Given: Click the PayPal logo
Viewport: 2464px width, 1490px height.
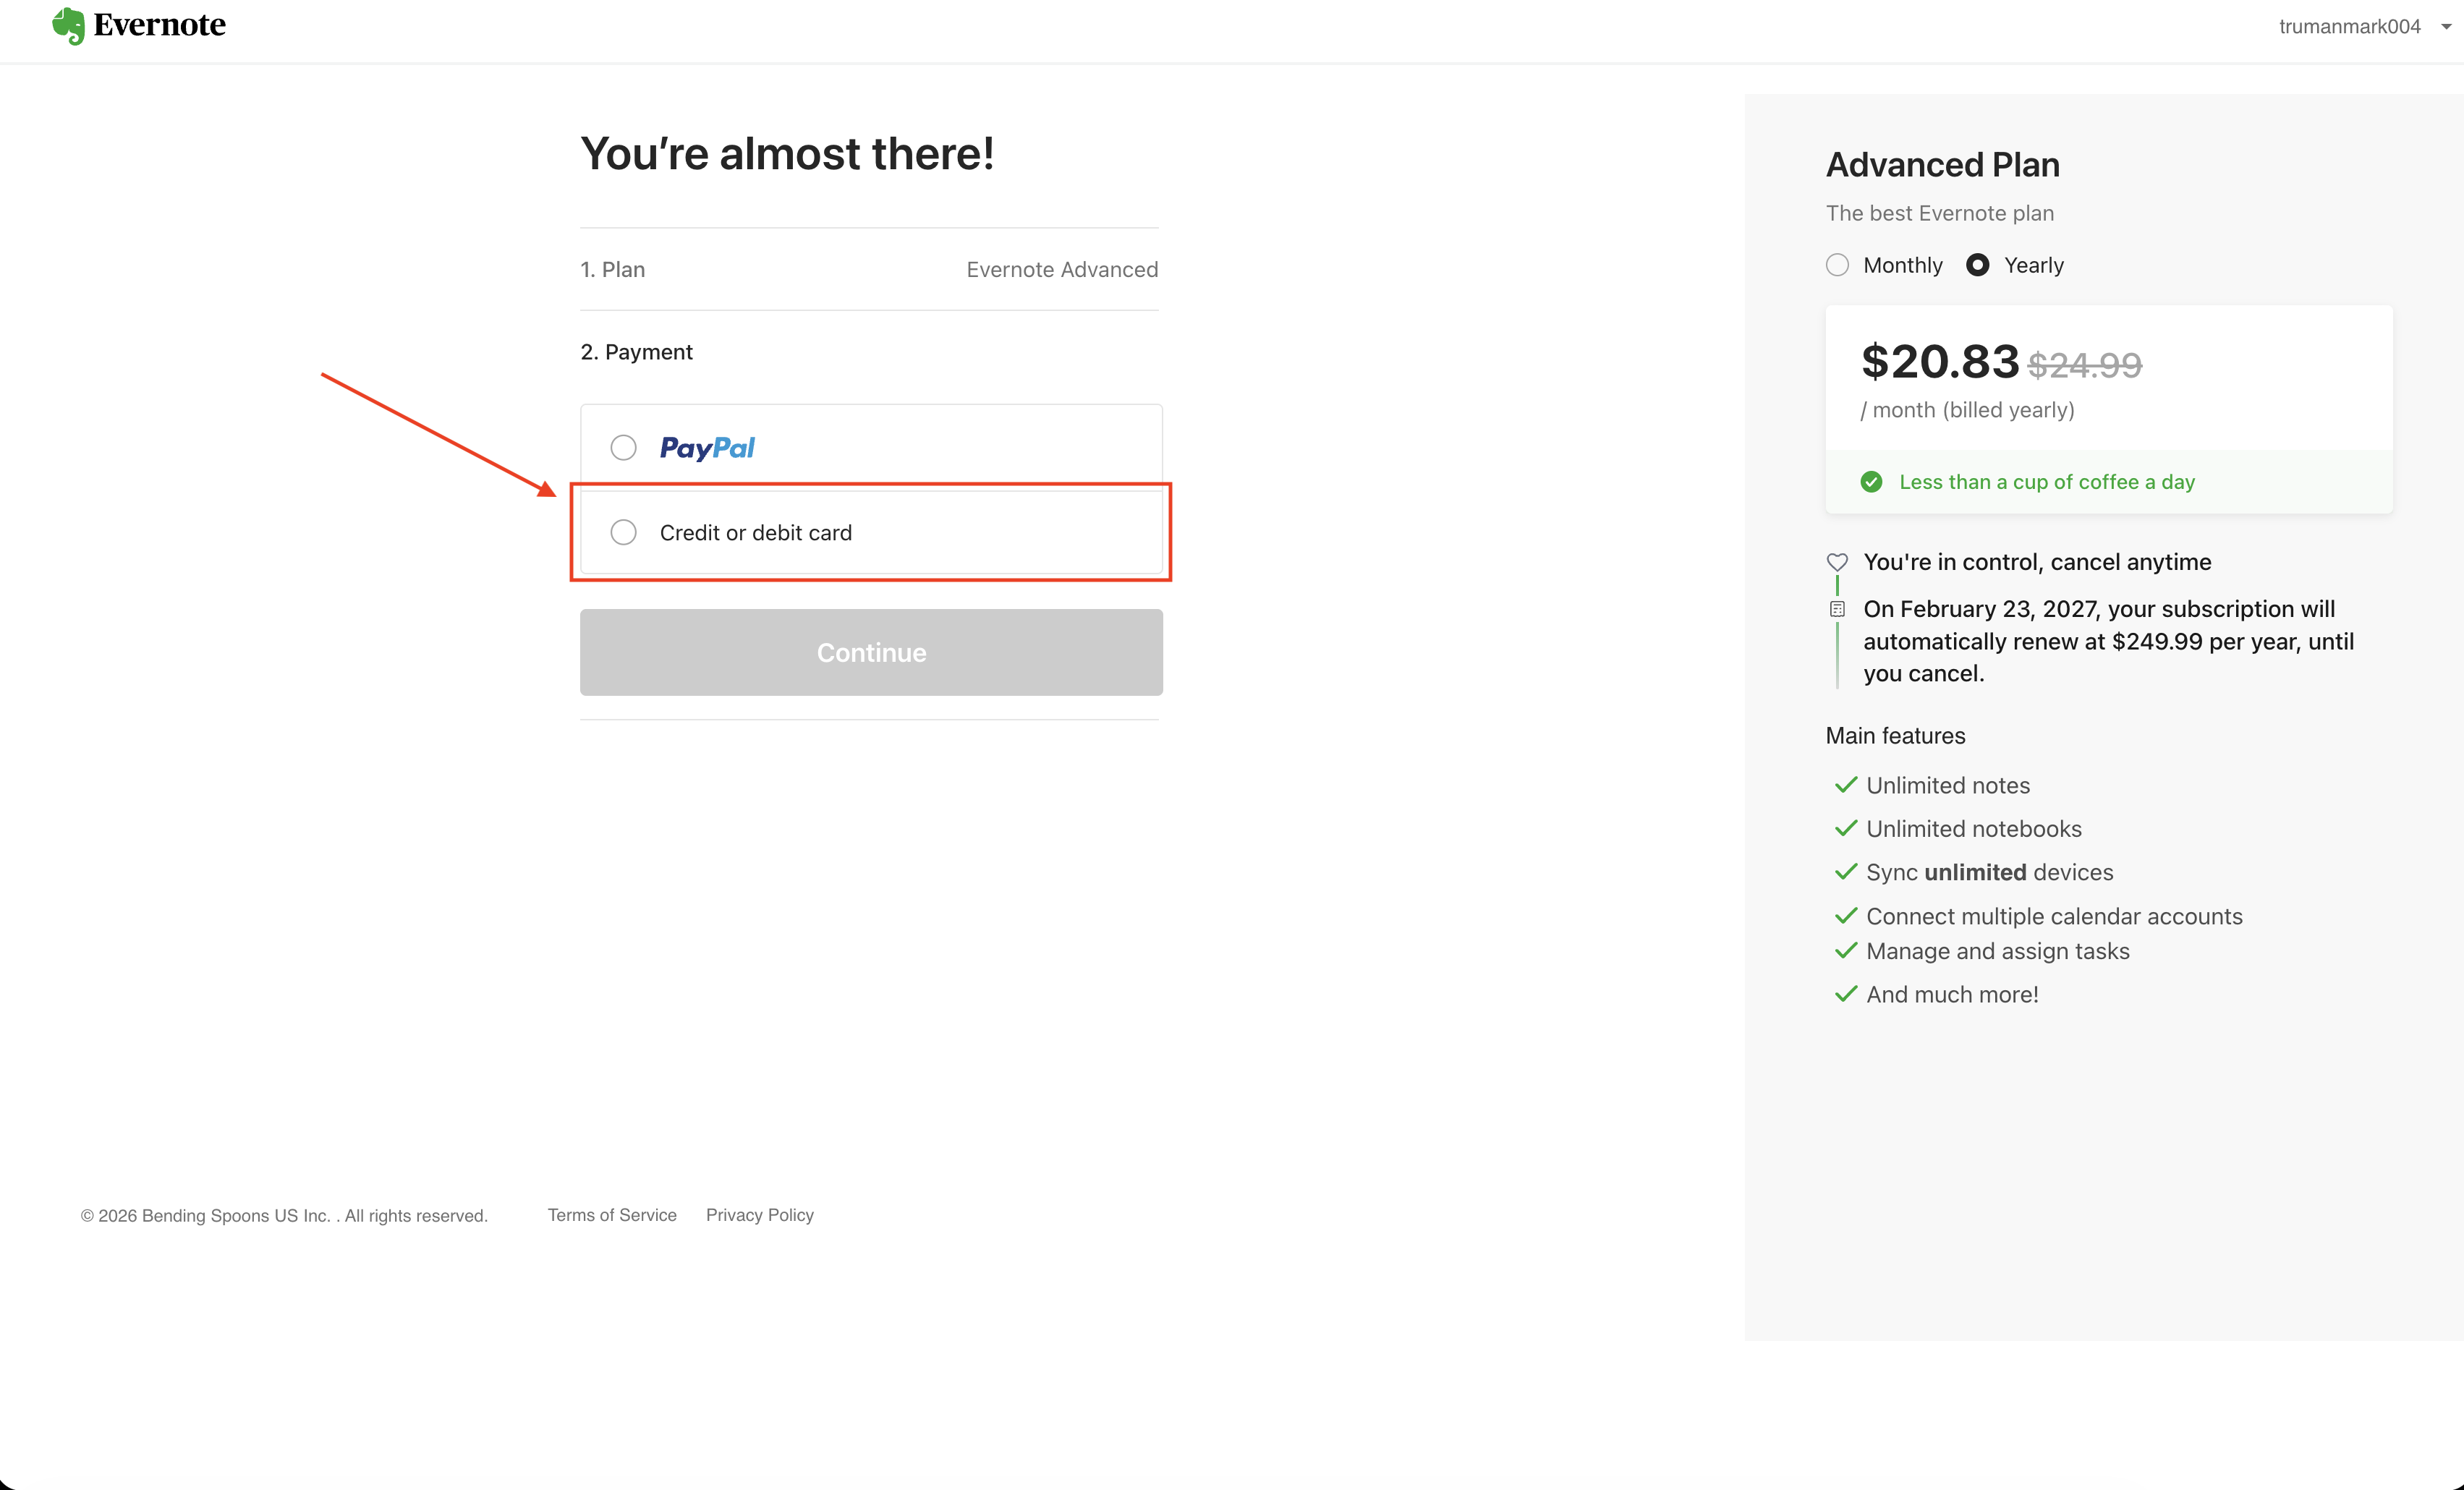Looking at the screenshot, I should pyautogui.click(x=707, y=447).
